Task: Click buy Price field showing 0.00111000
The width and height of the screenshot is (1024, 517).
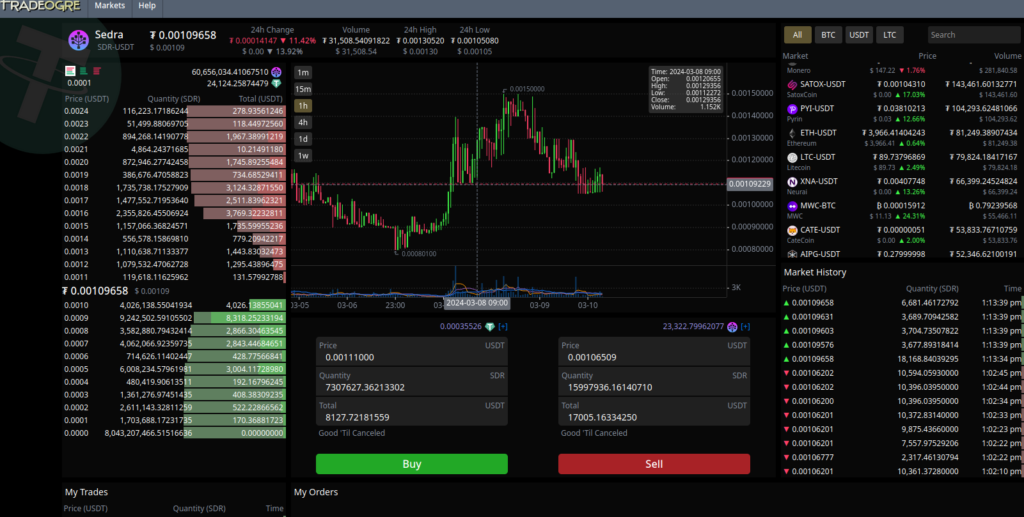Action: tap(411, 352)
